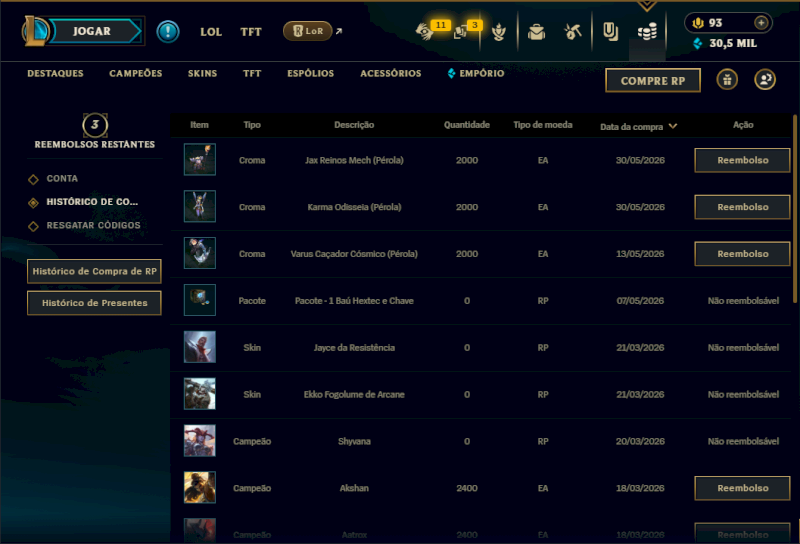The width and height of the screenshot is (800, 544).
Task: Open the collection backpack icon
Action: point(536,32)
